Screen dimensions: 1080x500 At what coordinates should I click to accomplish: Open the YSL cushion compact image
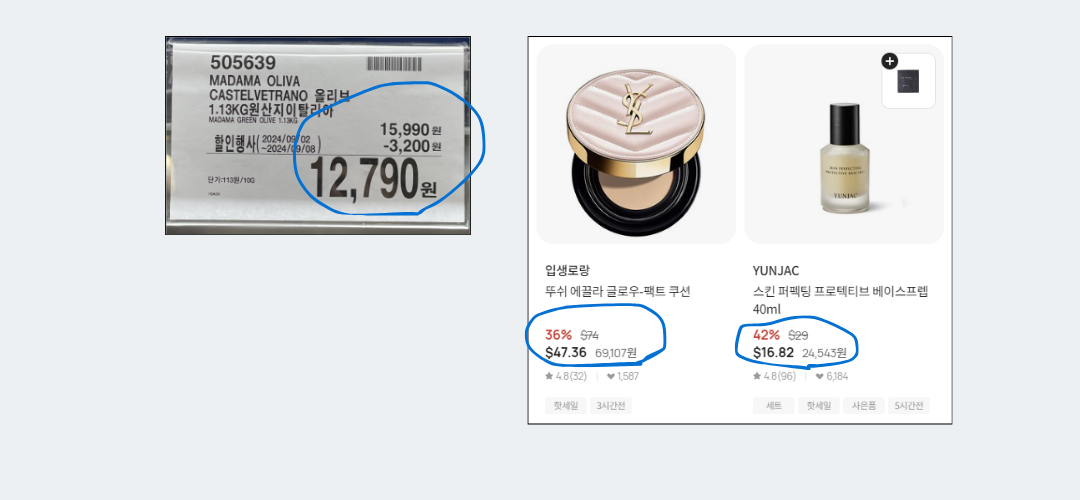coord(636,144)
